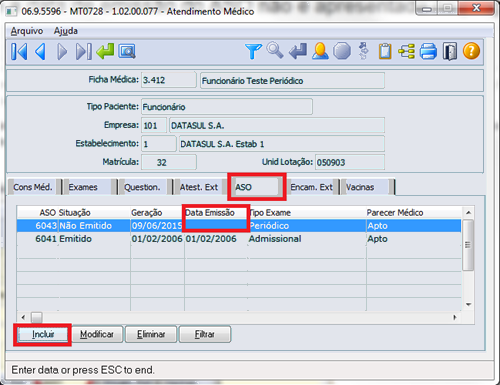Image resolution: width=500 pixels, height=385 pixels.
Task: Click the Admissional cell
Action: click(x=275, y=239)
